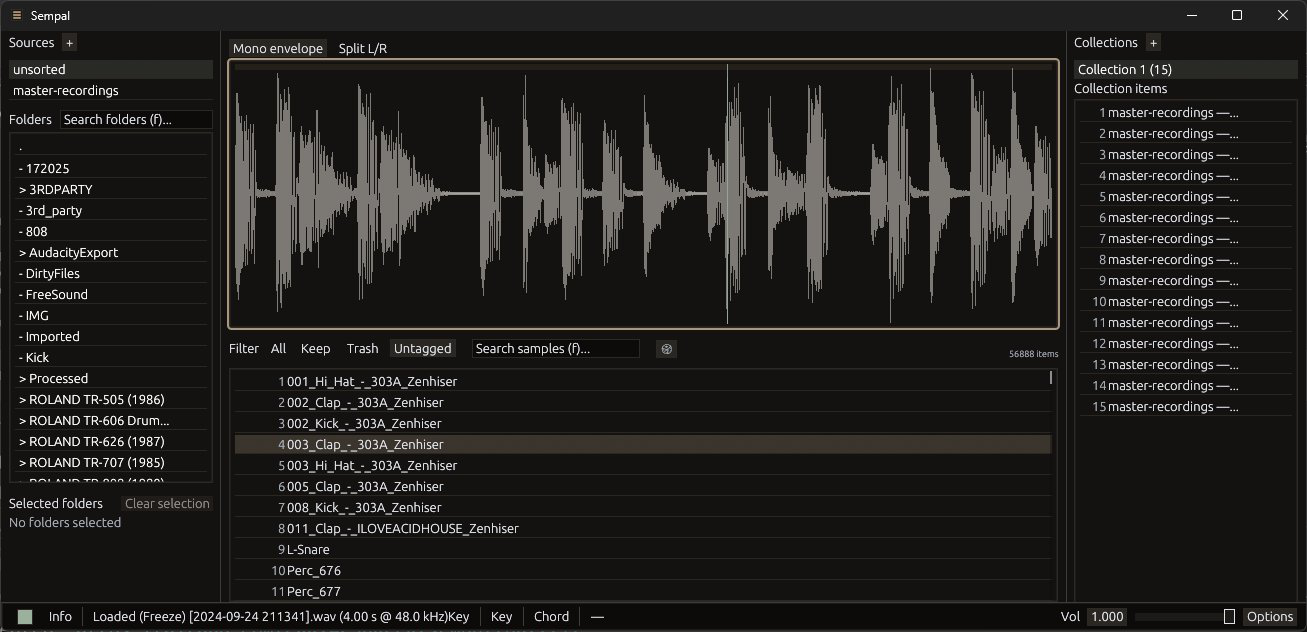Click the random sample icon beside the search box
Image resolution: width=1307 pixels, height=632 pixels.
[x=666, y=348]
